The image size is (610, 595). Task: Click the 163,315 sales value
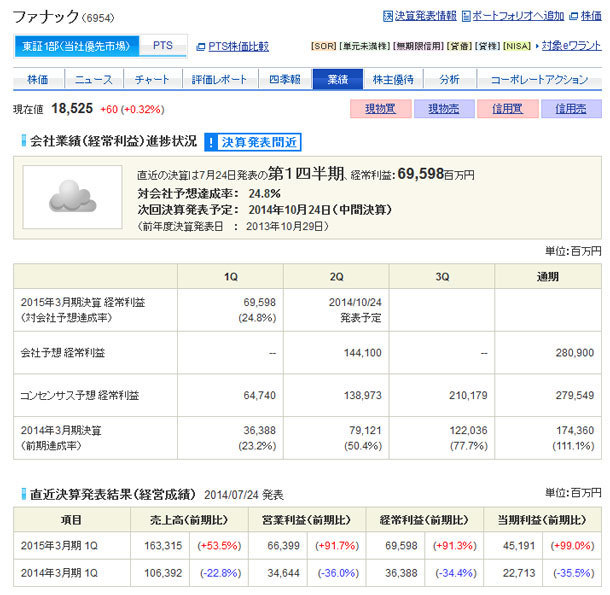pos(163,546)
